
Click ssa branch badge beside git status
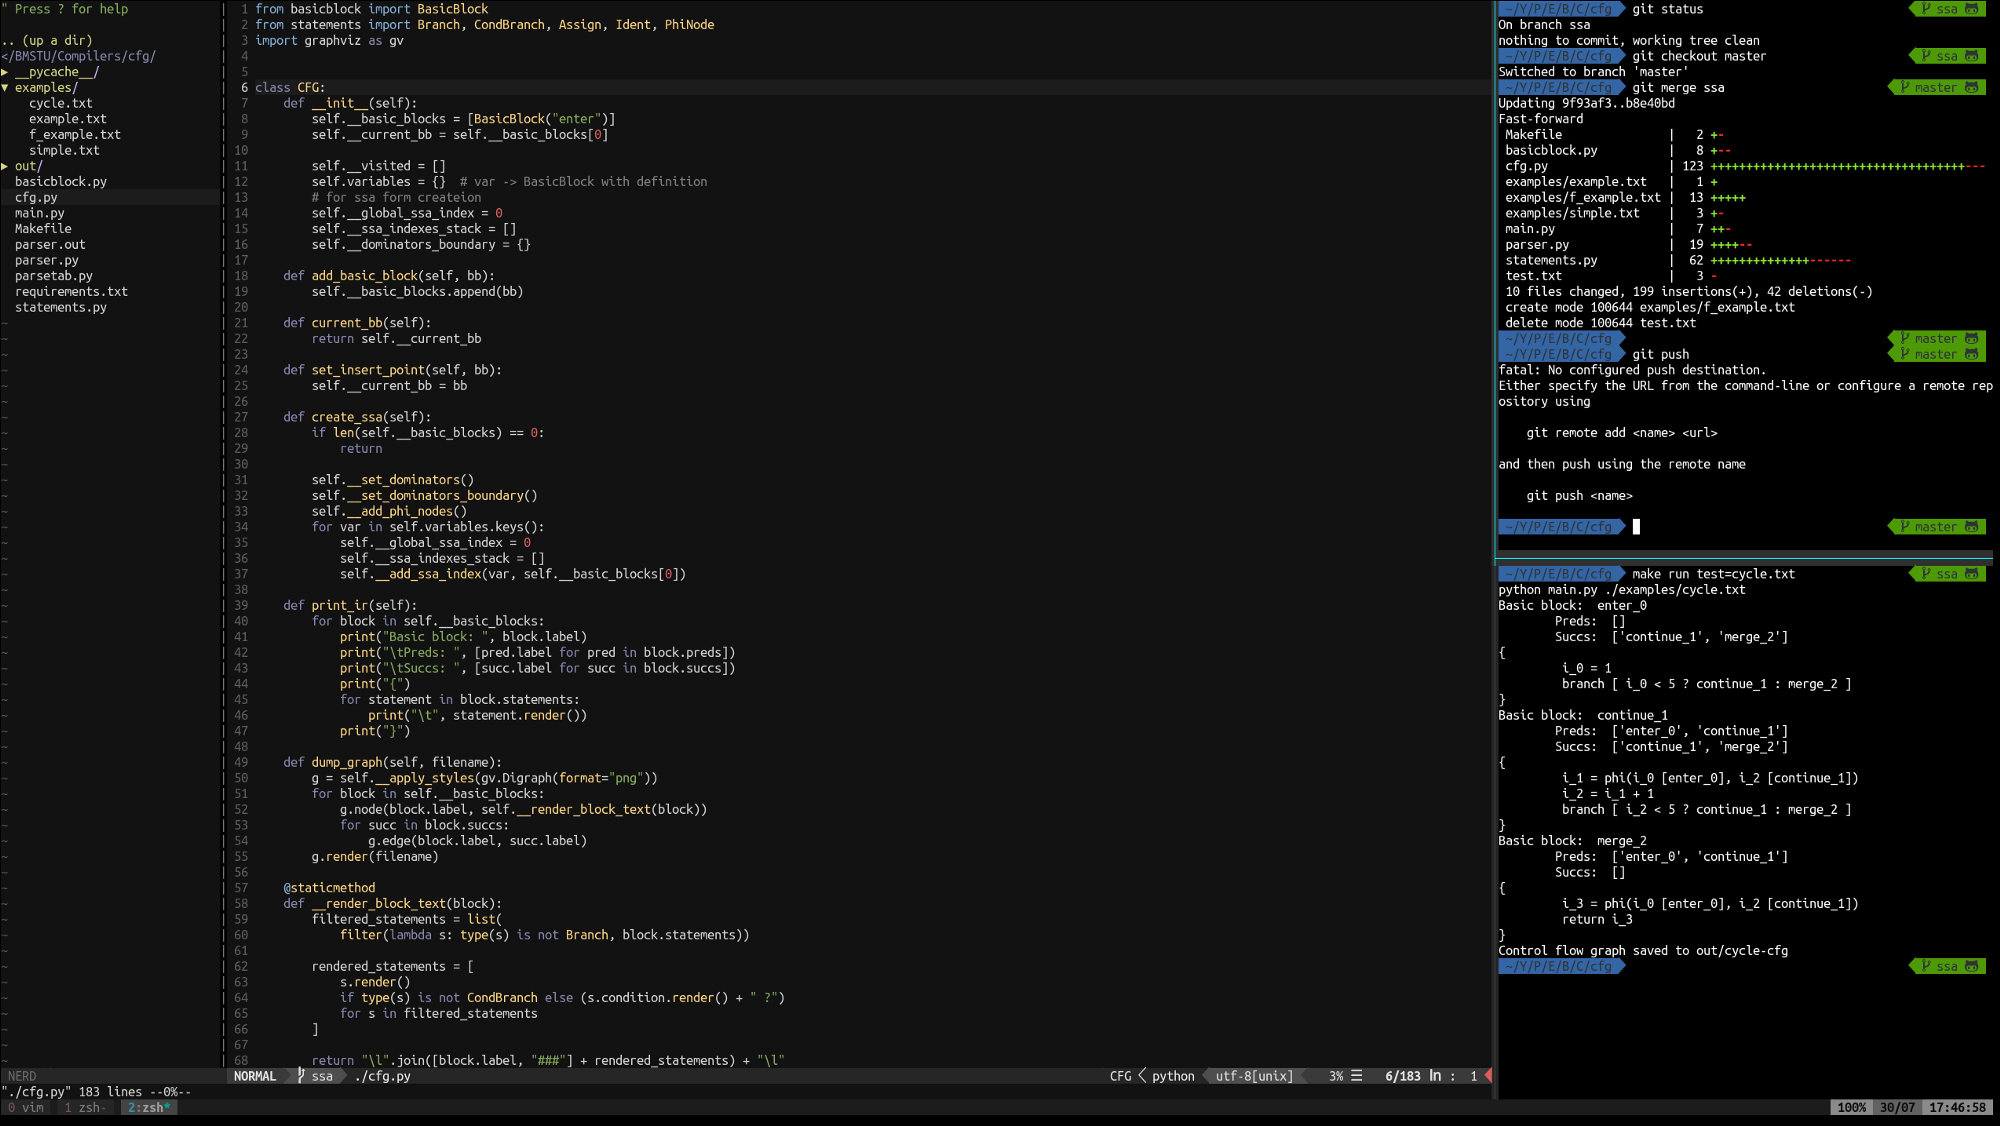[1948, 9]
